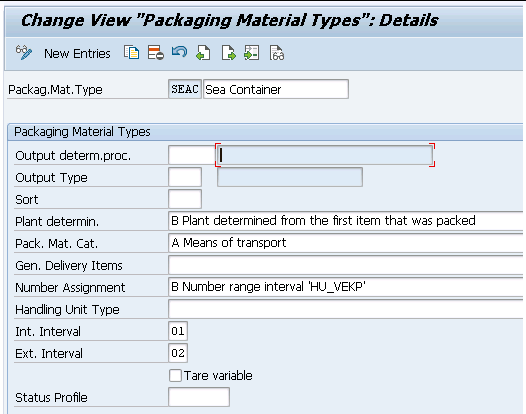Viewport: 526px width, 414px height.
Task: Click the Undo Change arrow icon
Action: tap(179, 52)
